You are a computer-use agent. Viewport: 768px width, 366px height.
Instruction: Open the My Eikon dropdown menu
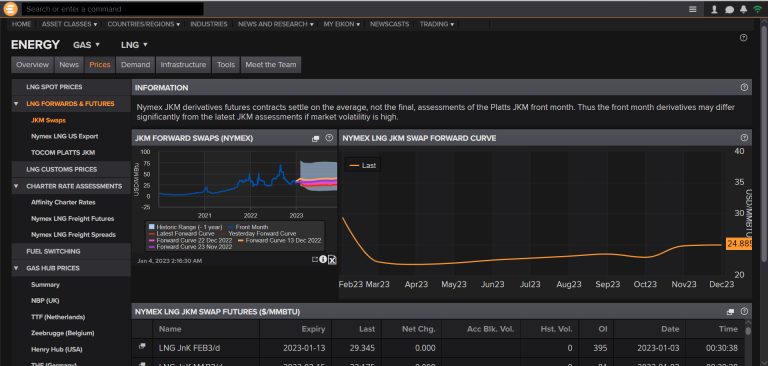click(x=342, y=24)
